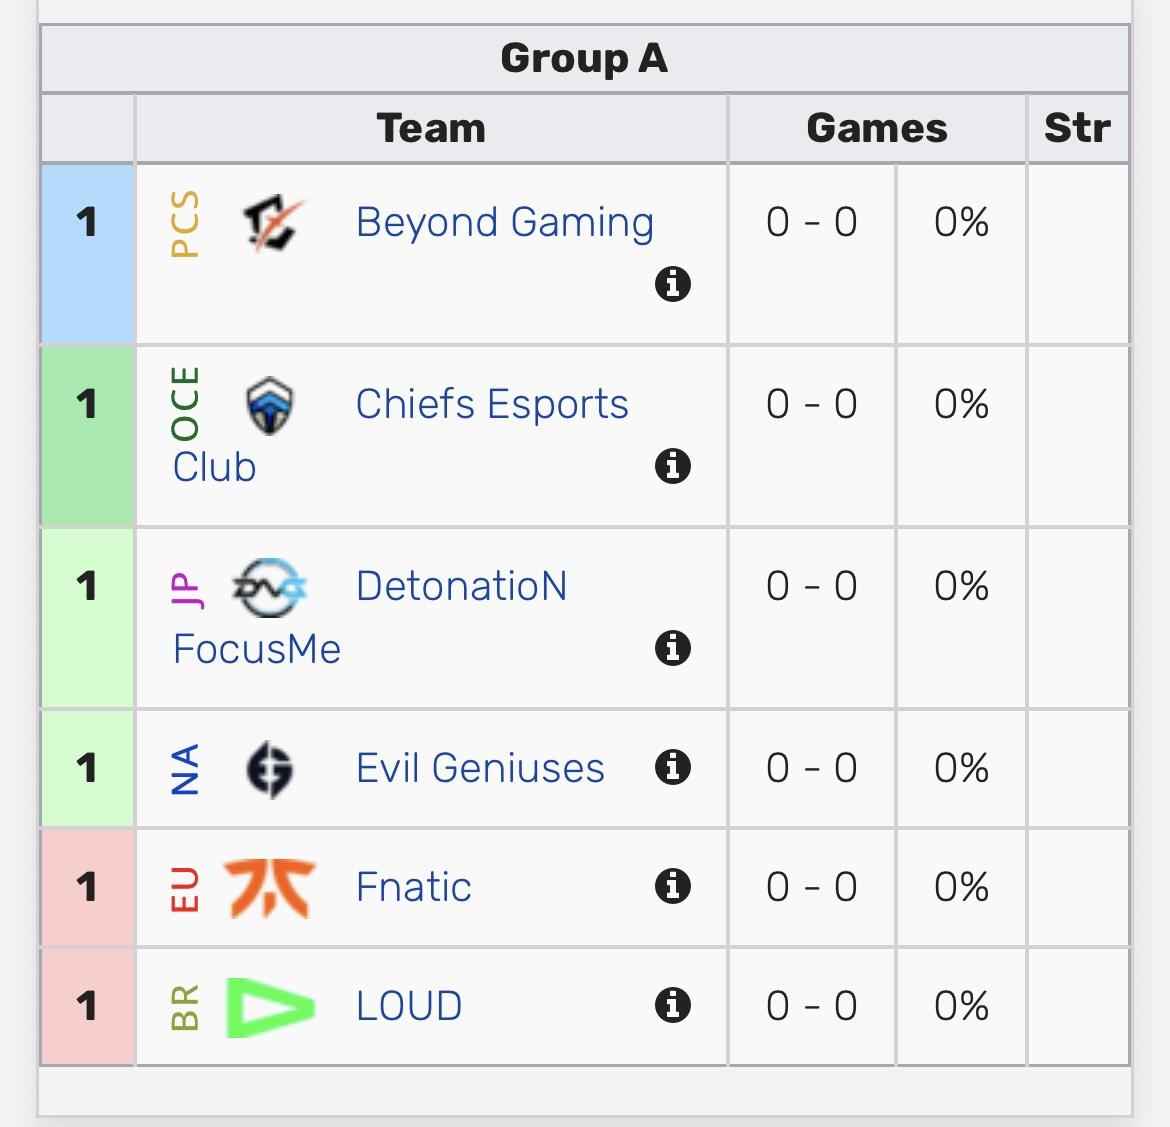Click the Fnatic orange logo
The height and width of the screenshot is (1127, 1170).
tap(270, 887)
